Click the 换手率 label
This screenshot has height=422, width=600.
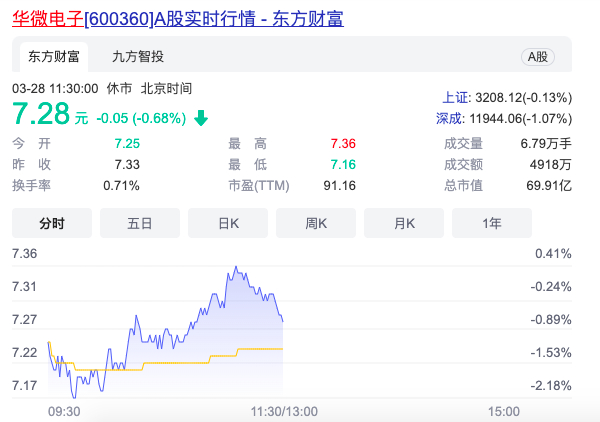(x=31, y=186)
